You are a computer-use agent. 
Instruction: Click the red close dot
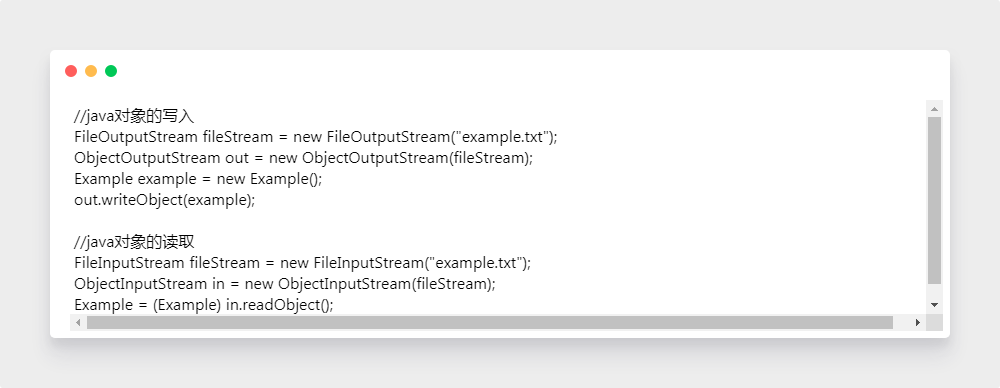pyautogui.click(x=71, y=71)
